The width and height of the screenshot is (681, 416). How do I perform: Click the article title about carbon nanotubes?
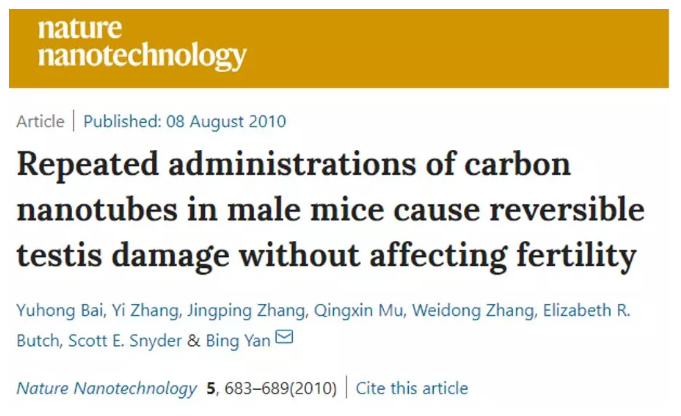[330, 210]
